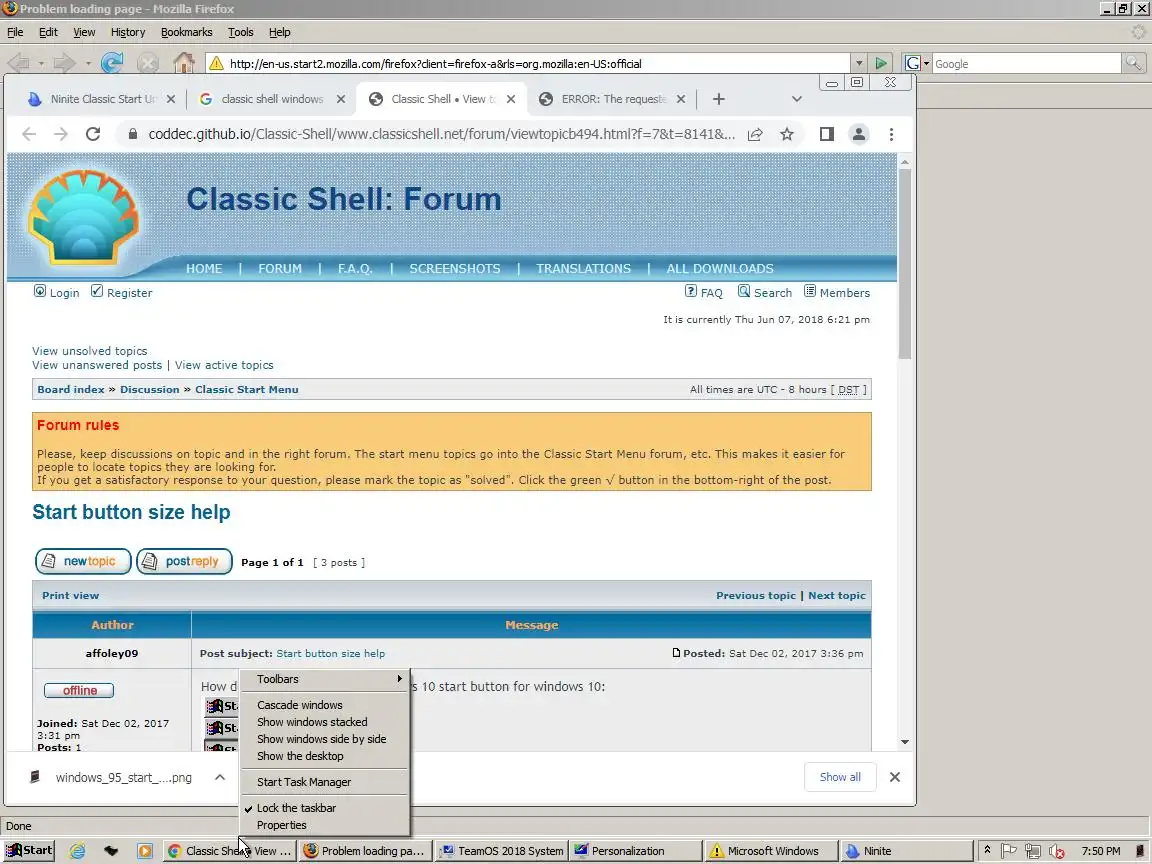The width and height of the screenshot is (1152, 864).
Task: Expand Chrome tab search chevron
Action: click(796, 99)
